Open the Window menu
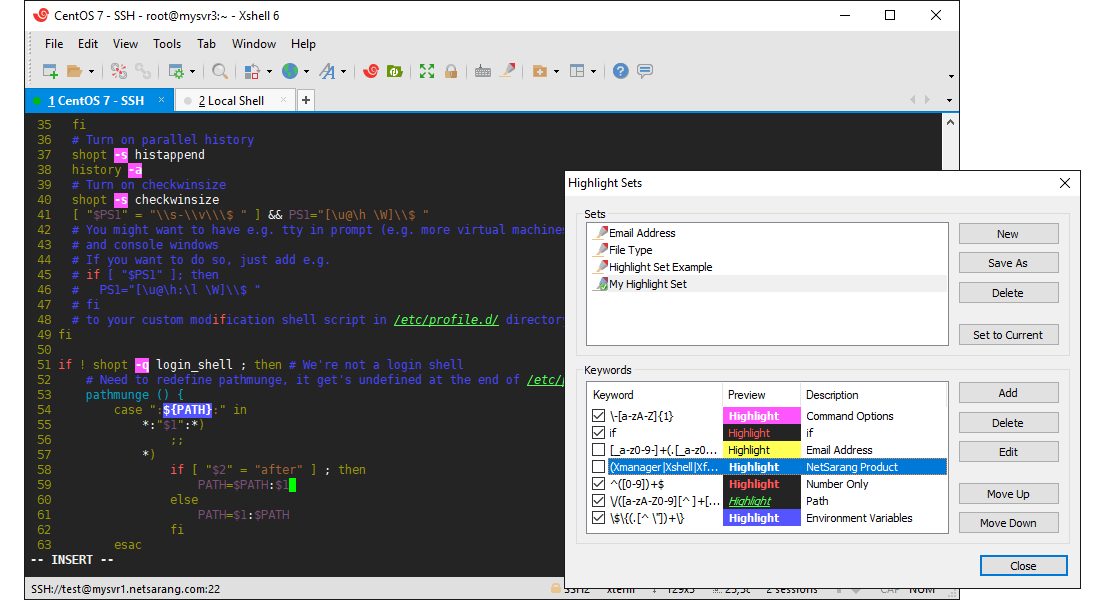 pos(254,44)
